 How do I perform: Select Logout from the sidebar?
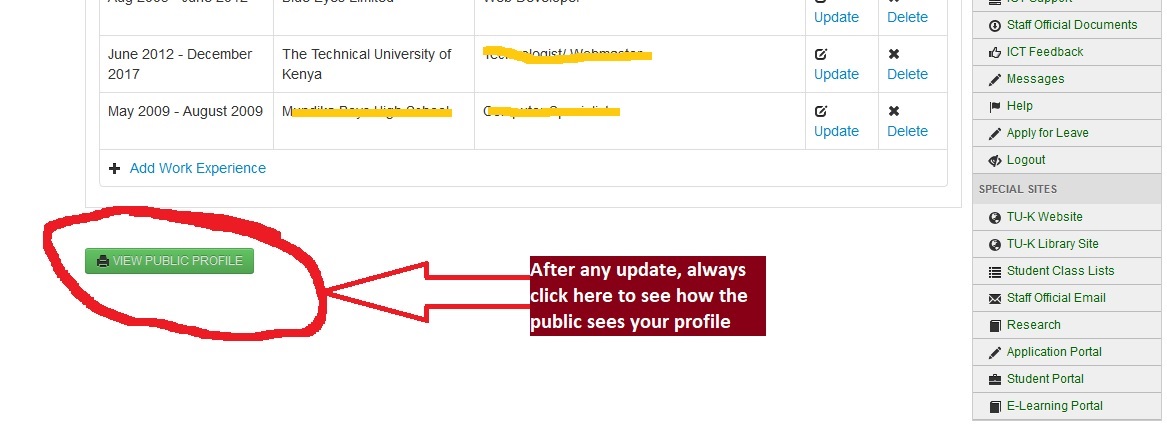[1026, 160]
